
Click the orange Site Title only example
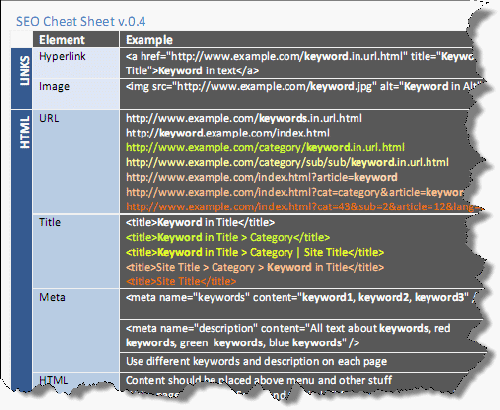coord(181,281)
